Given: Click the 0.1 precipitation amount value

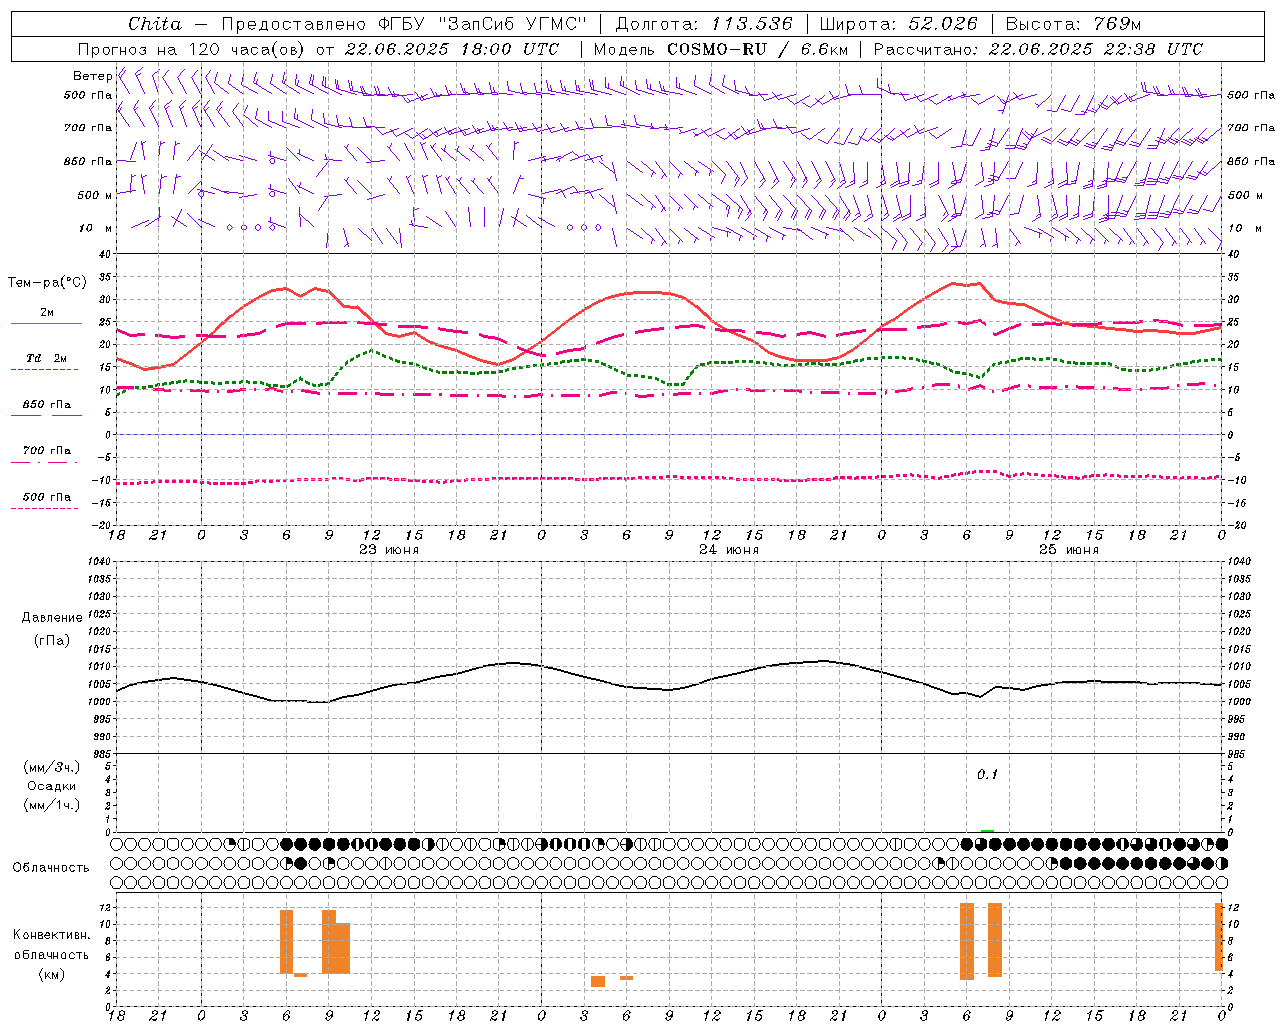Looking at the screenshot, I should 987,775.
